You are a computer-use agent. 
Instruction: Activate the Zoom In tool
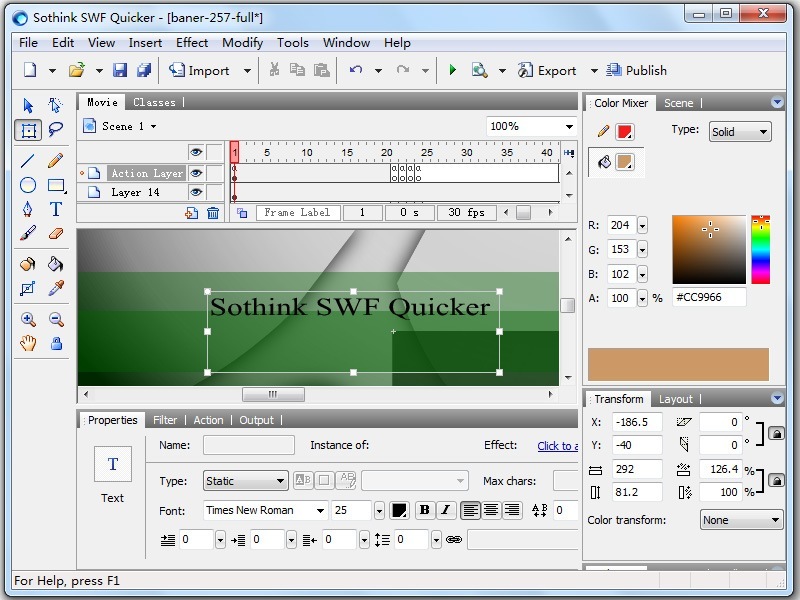(27, 317)
